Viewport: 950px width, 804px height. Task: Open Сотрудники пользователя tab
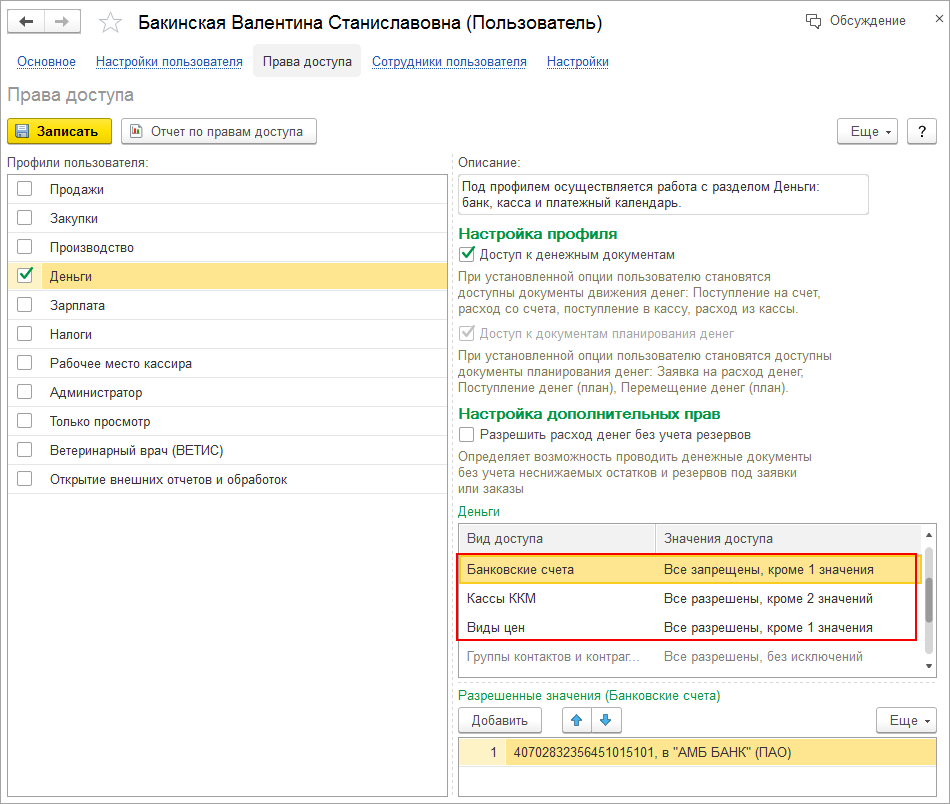click(449, 62)
